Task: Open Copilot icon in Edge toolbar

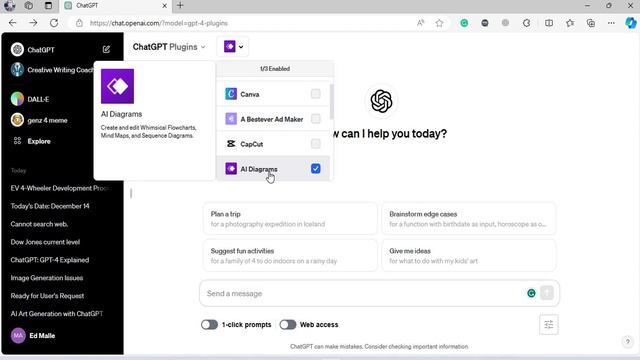Action: coord(631,23)
